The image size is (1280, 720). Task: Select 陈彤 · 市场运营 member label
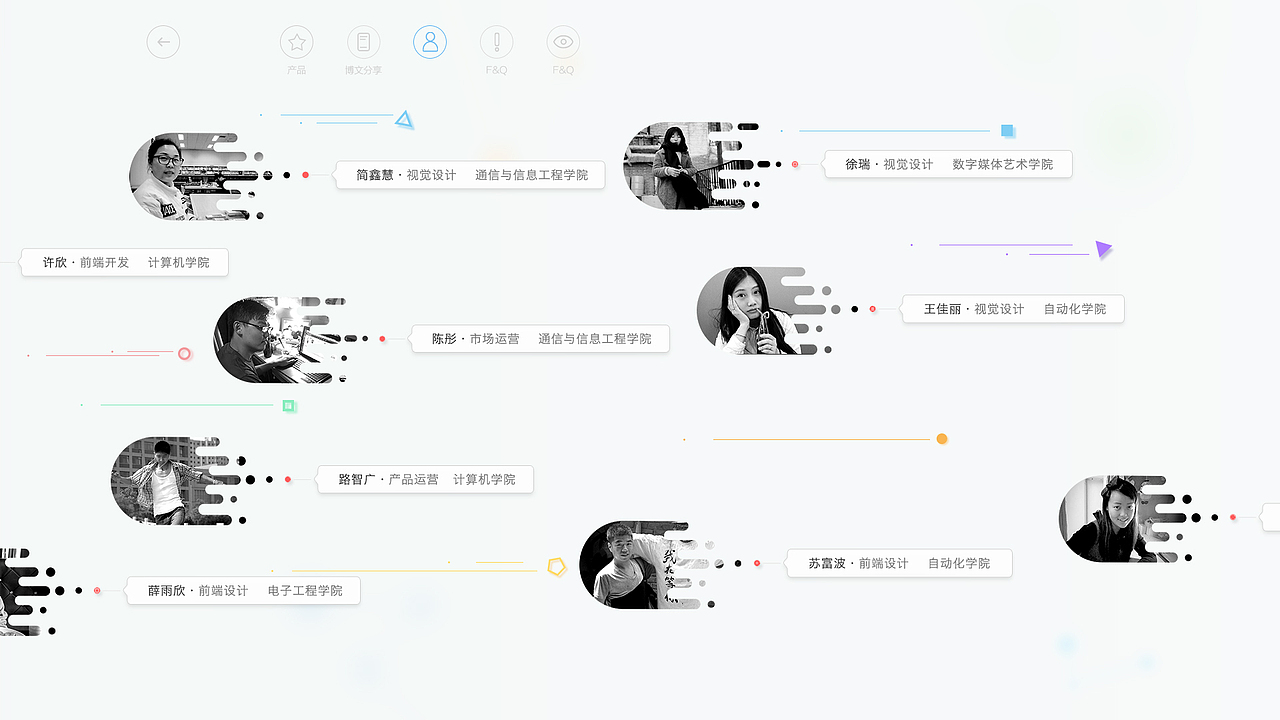point(539,338)
